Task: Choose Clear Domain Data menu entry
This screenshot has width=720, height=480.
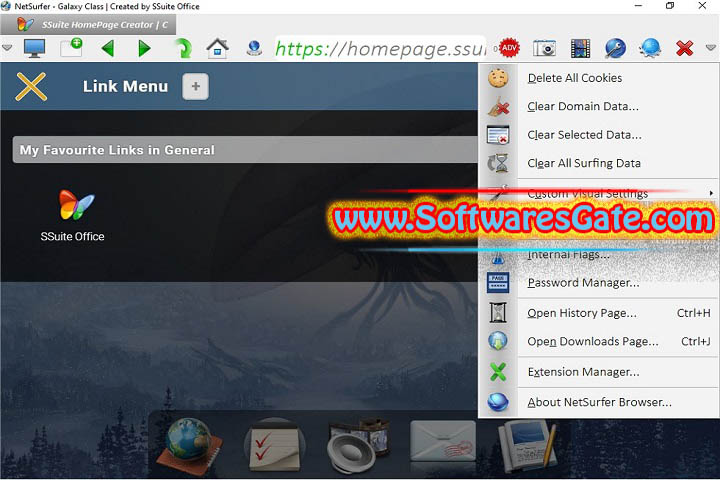Action: point(598,107)
